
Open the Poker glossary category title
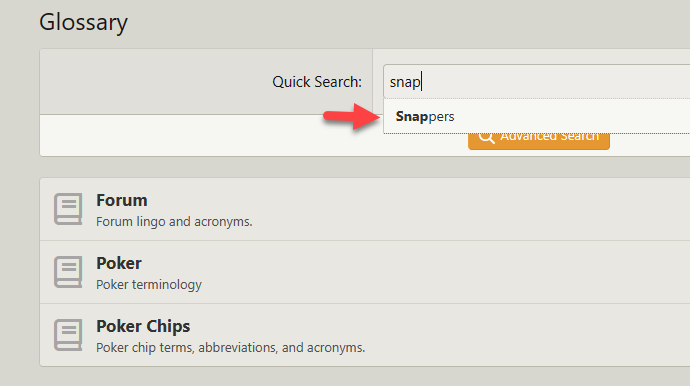[119, 263]
